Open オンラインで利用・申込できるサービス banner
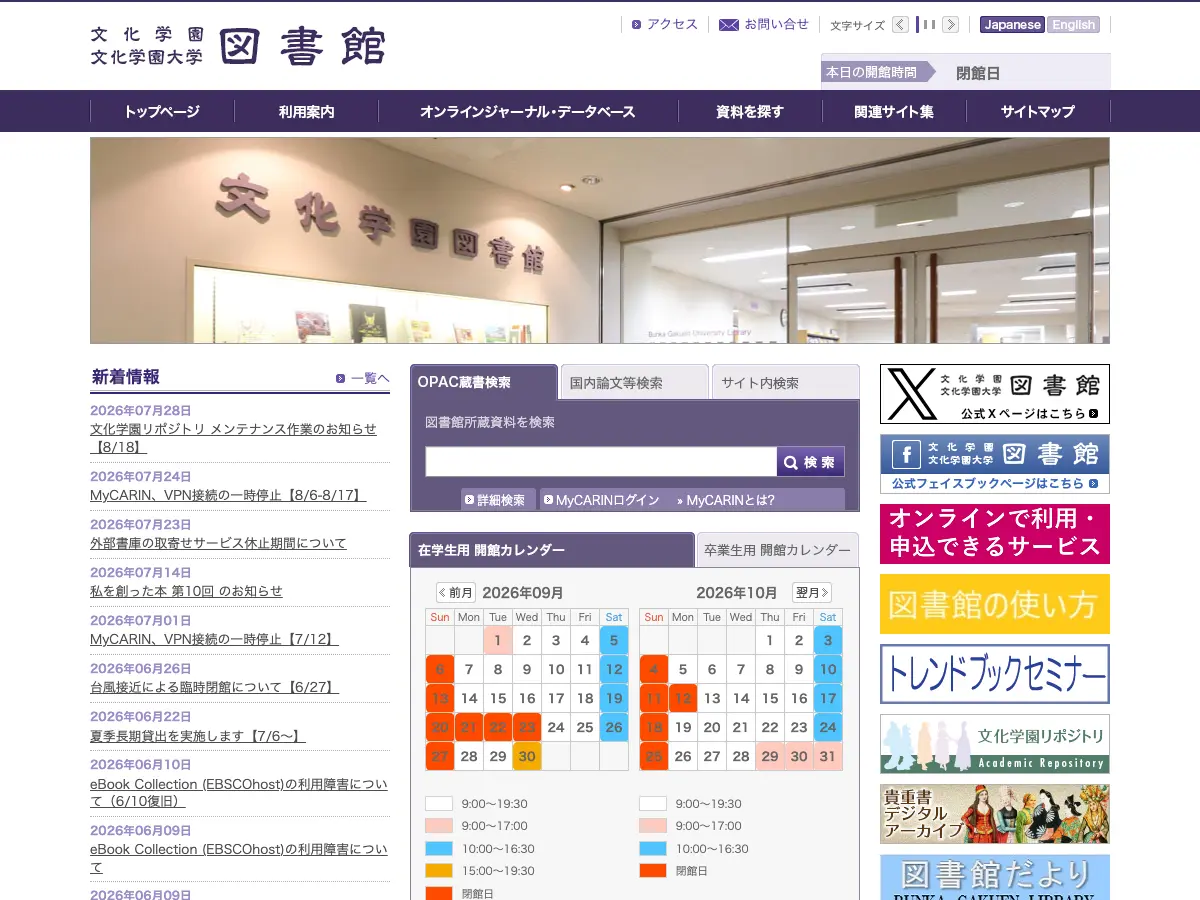 (x=995, y=534)
